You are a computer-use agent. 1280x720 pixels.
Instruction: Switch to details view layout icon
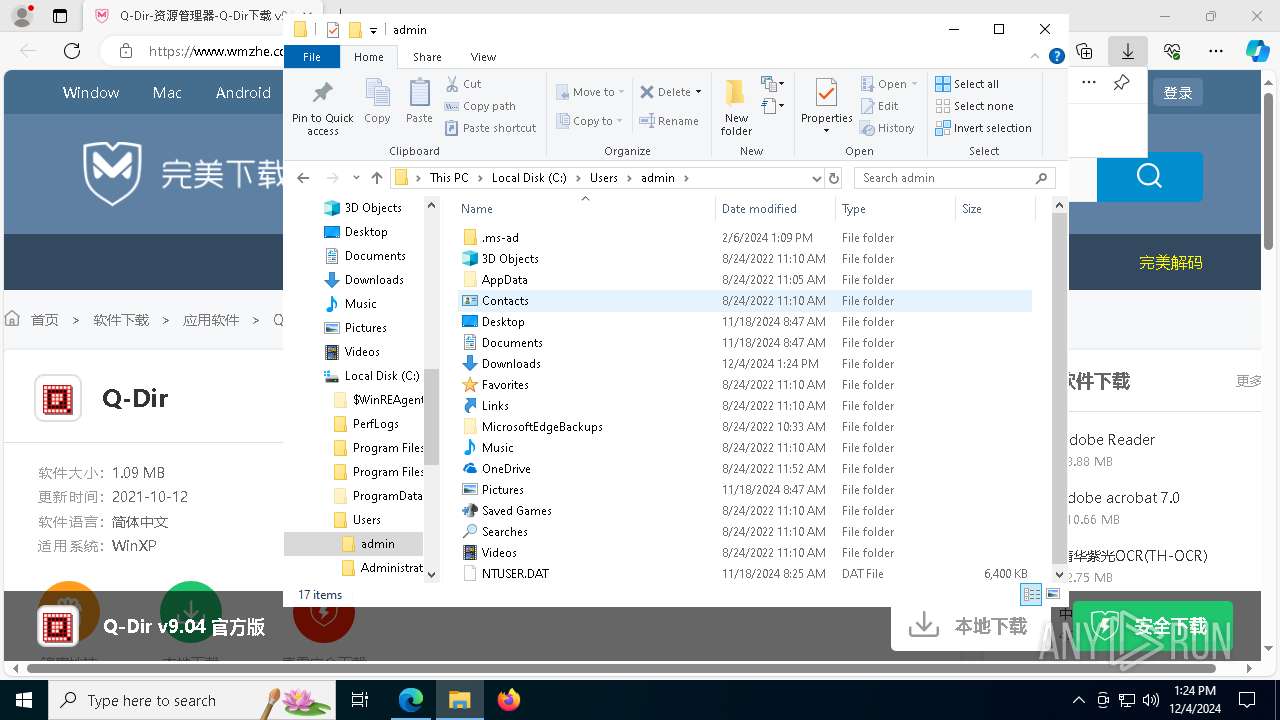[x=1030, y=594]
